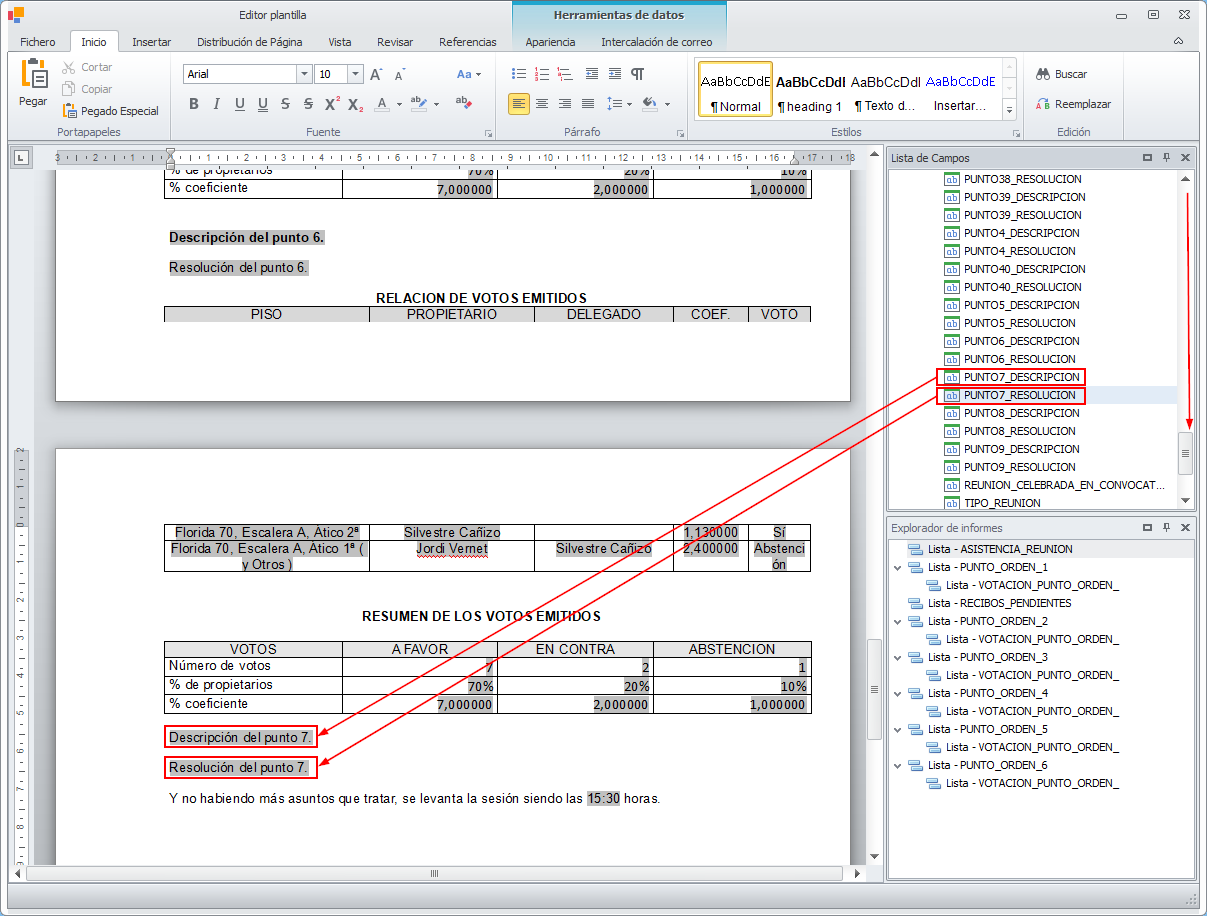1207x916 pixels.
Task: Click the font color swatch button
Action: coord(382,104)
